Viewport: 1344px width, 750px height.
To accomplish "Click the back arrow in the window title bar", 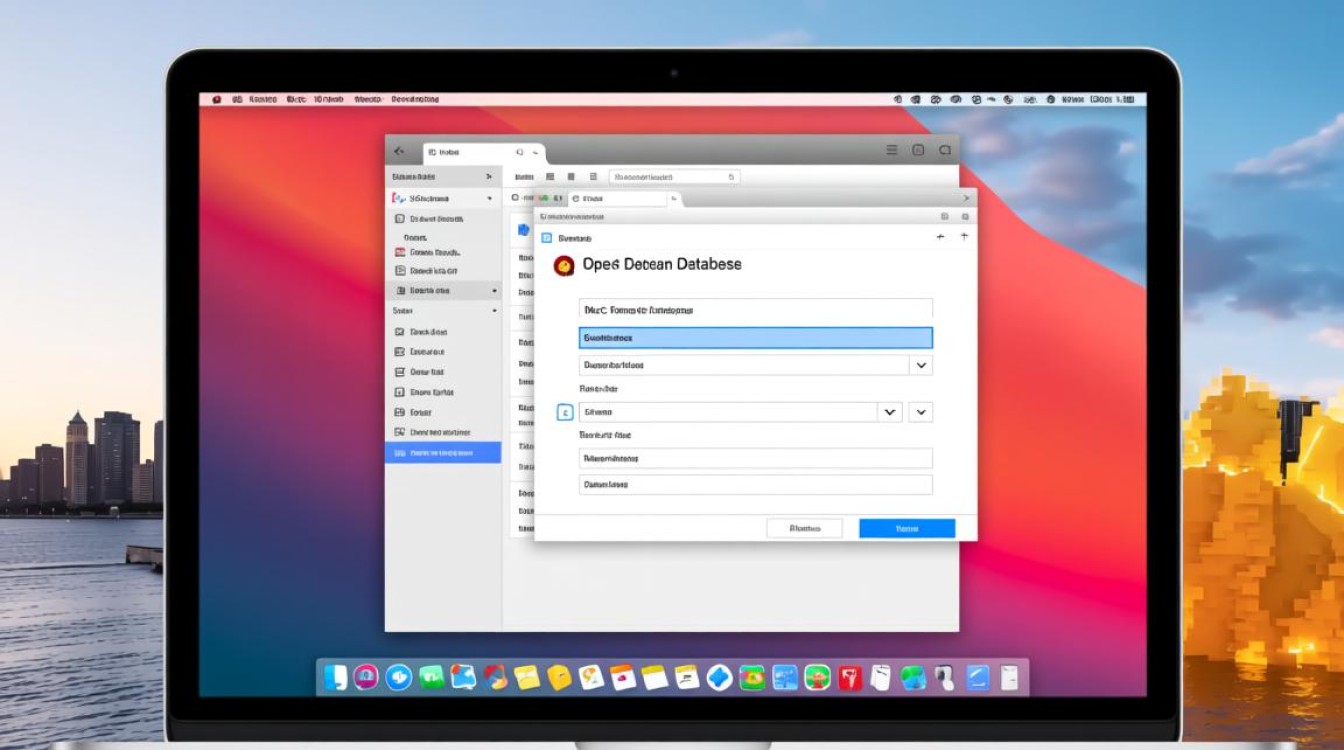I will [x=400, y=151].
